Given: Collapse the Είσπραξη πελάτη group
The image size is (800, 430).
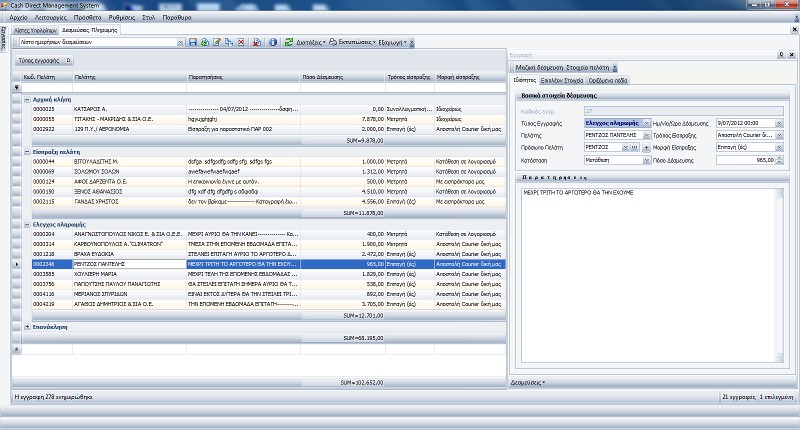Looking at the screenshot, I should click(x=28, y=152).
